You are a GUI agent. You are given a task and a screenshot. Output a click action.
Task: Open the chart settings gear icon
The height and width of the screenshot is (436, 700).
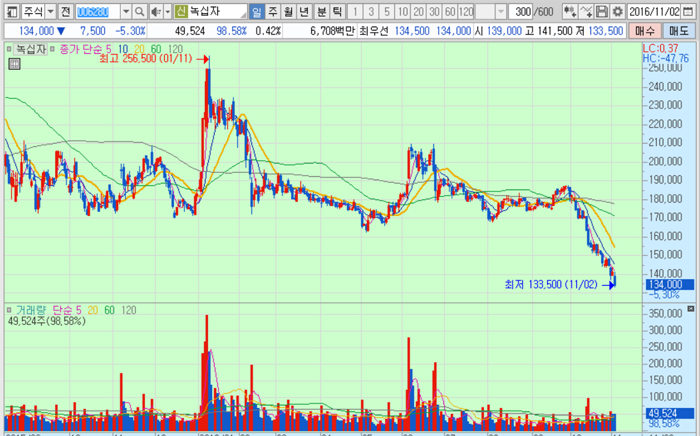(616, 12)
